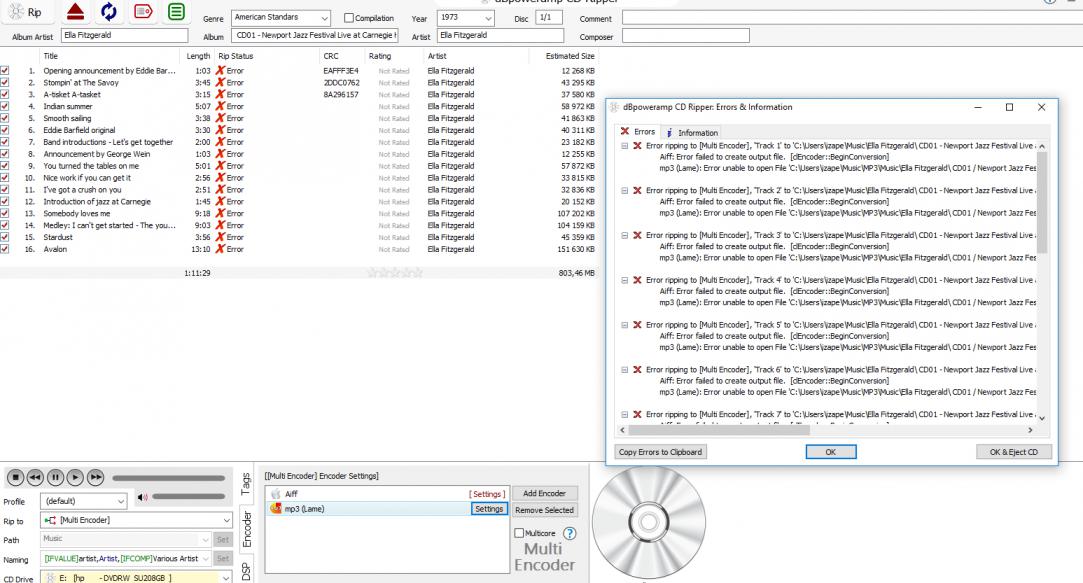Click the Rip button
This screenshot has width=1083, height=583.
point(26,12)
